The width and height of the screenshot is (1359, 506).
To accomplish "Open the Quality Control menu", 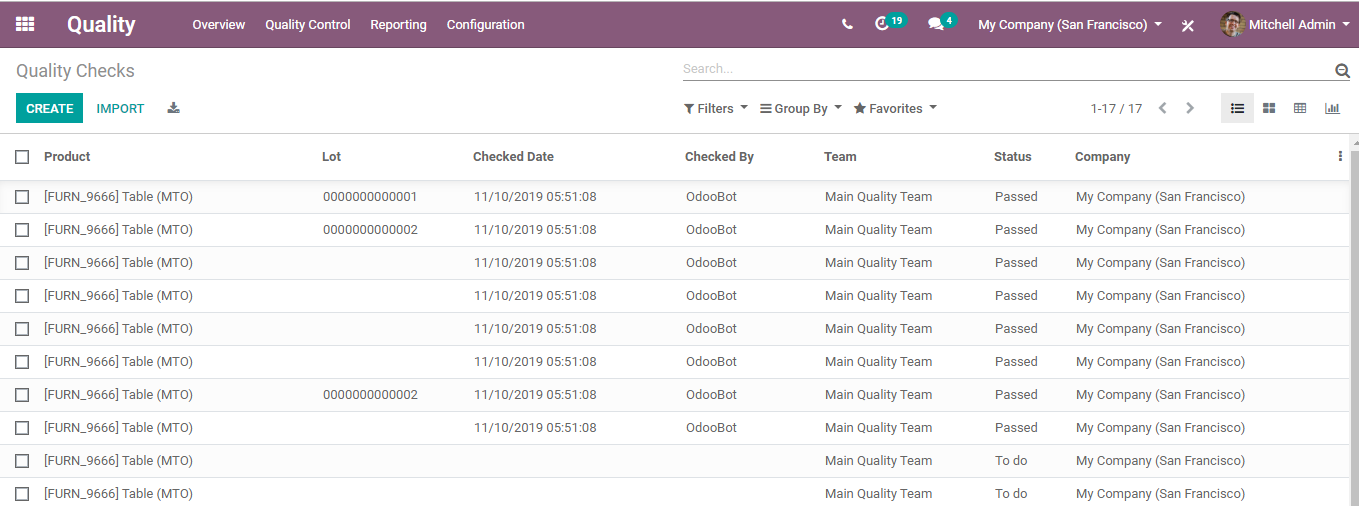I will click(308, 25).
